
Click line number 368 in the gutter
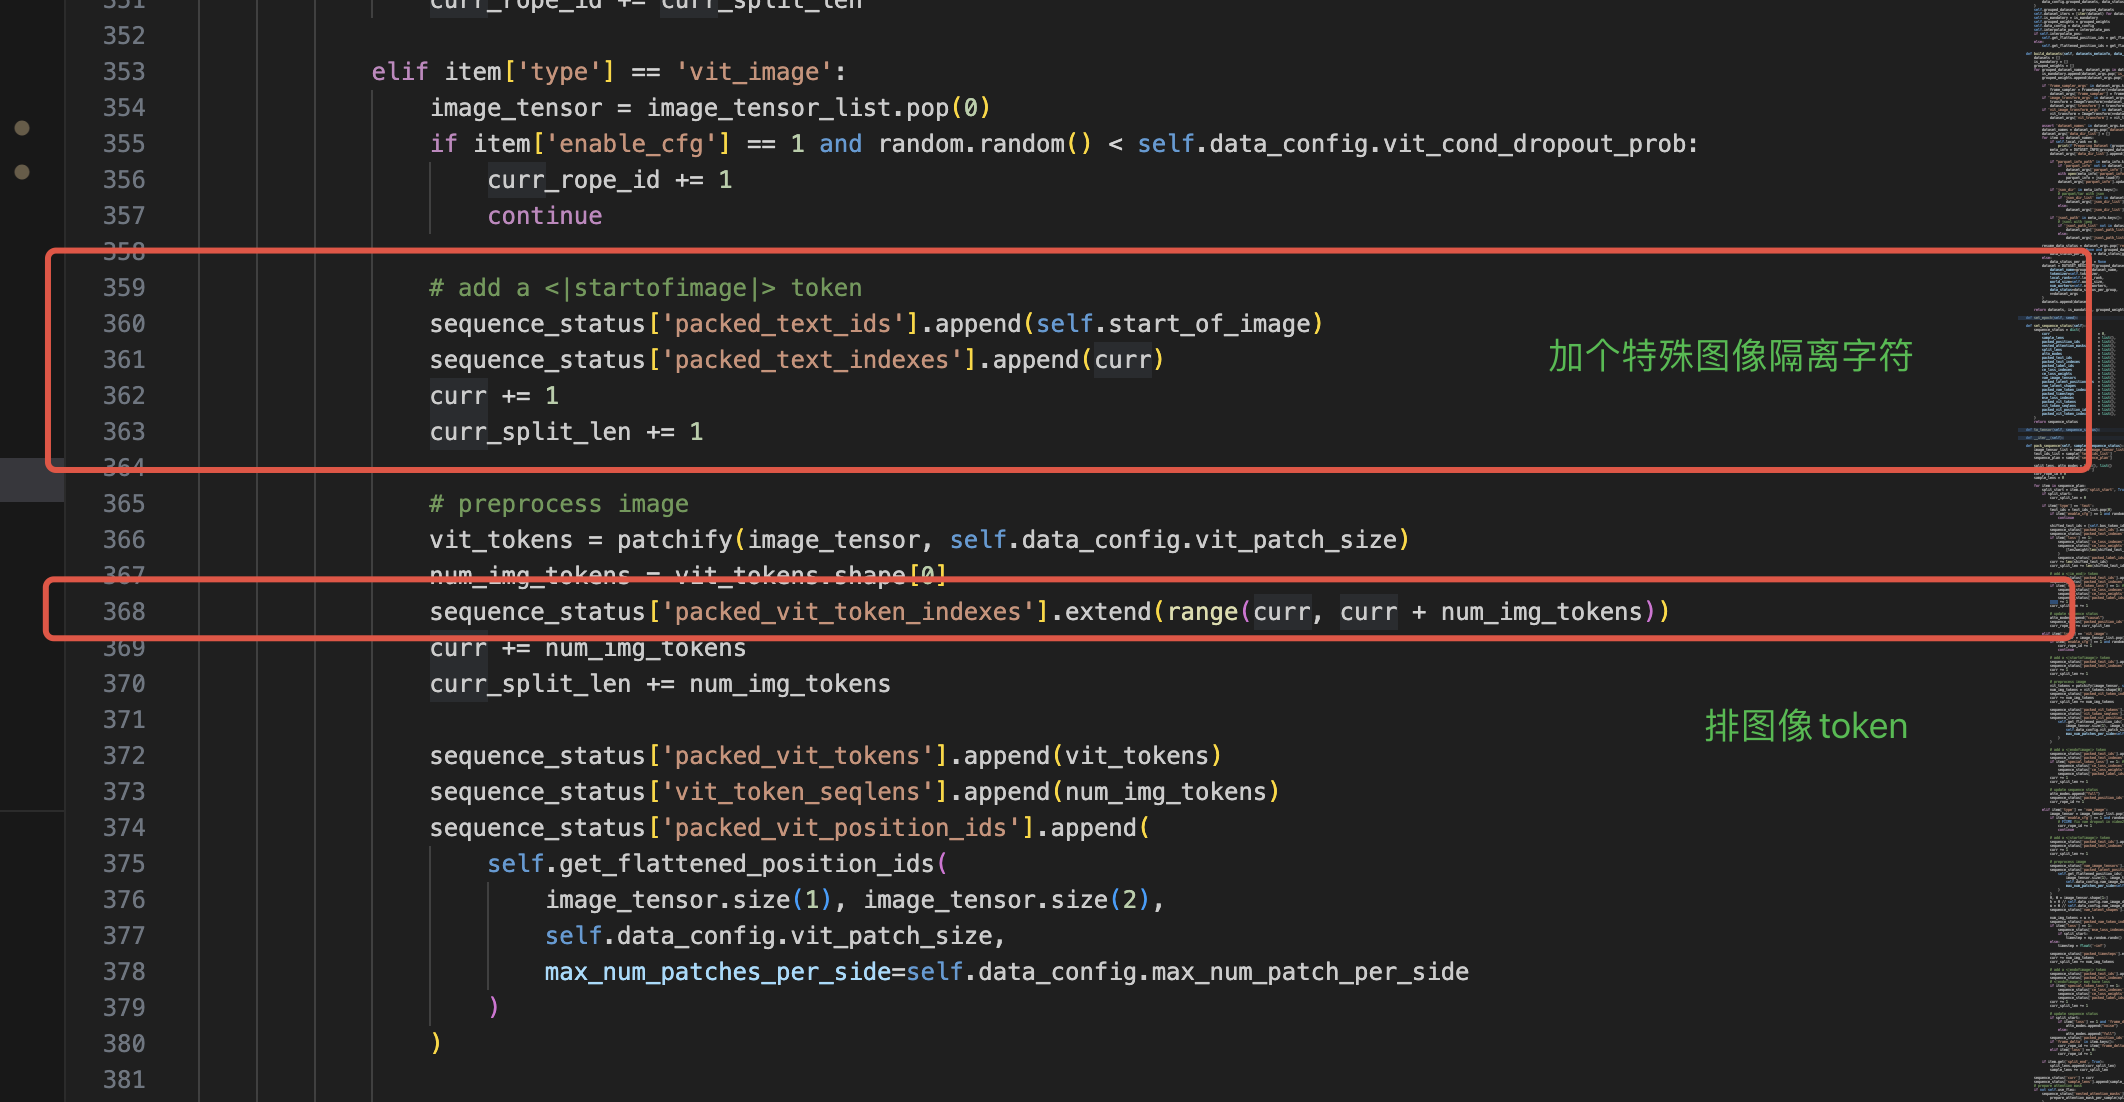pos(124,612)
